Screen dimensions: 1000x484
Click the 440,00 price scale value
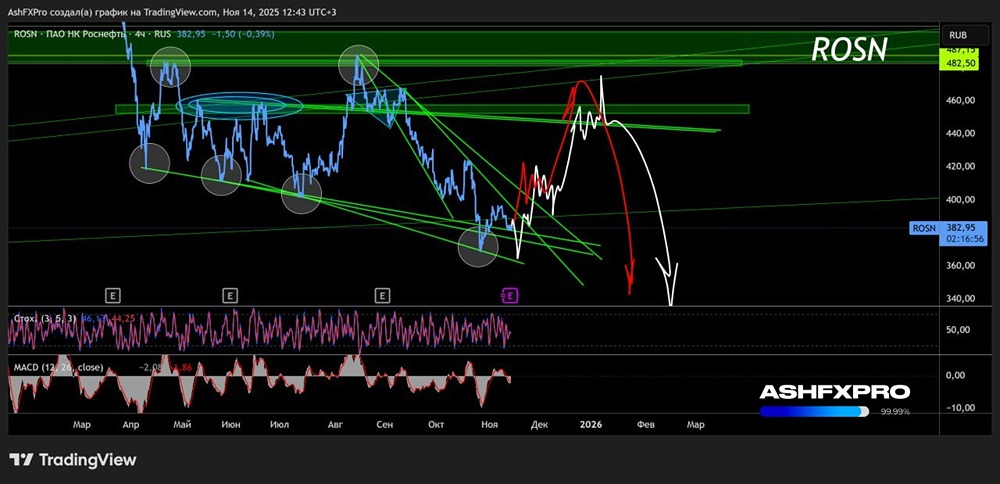coord(960,133)
